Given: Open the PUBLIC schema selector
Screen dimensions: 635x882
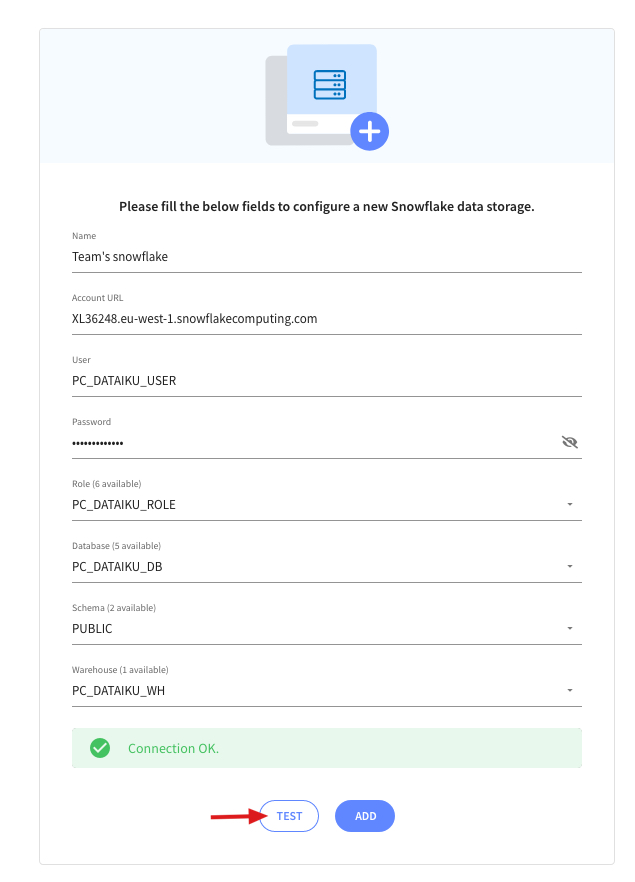Looking at the screenshot, I should point(327,628).
